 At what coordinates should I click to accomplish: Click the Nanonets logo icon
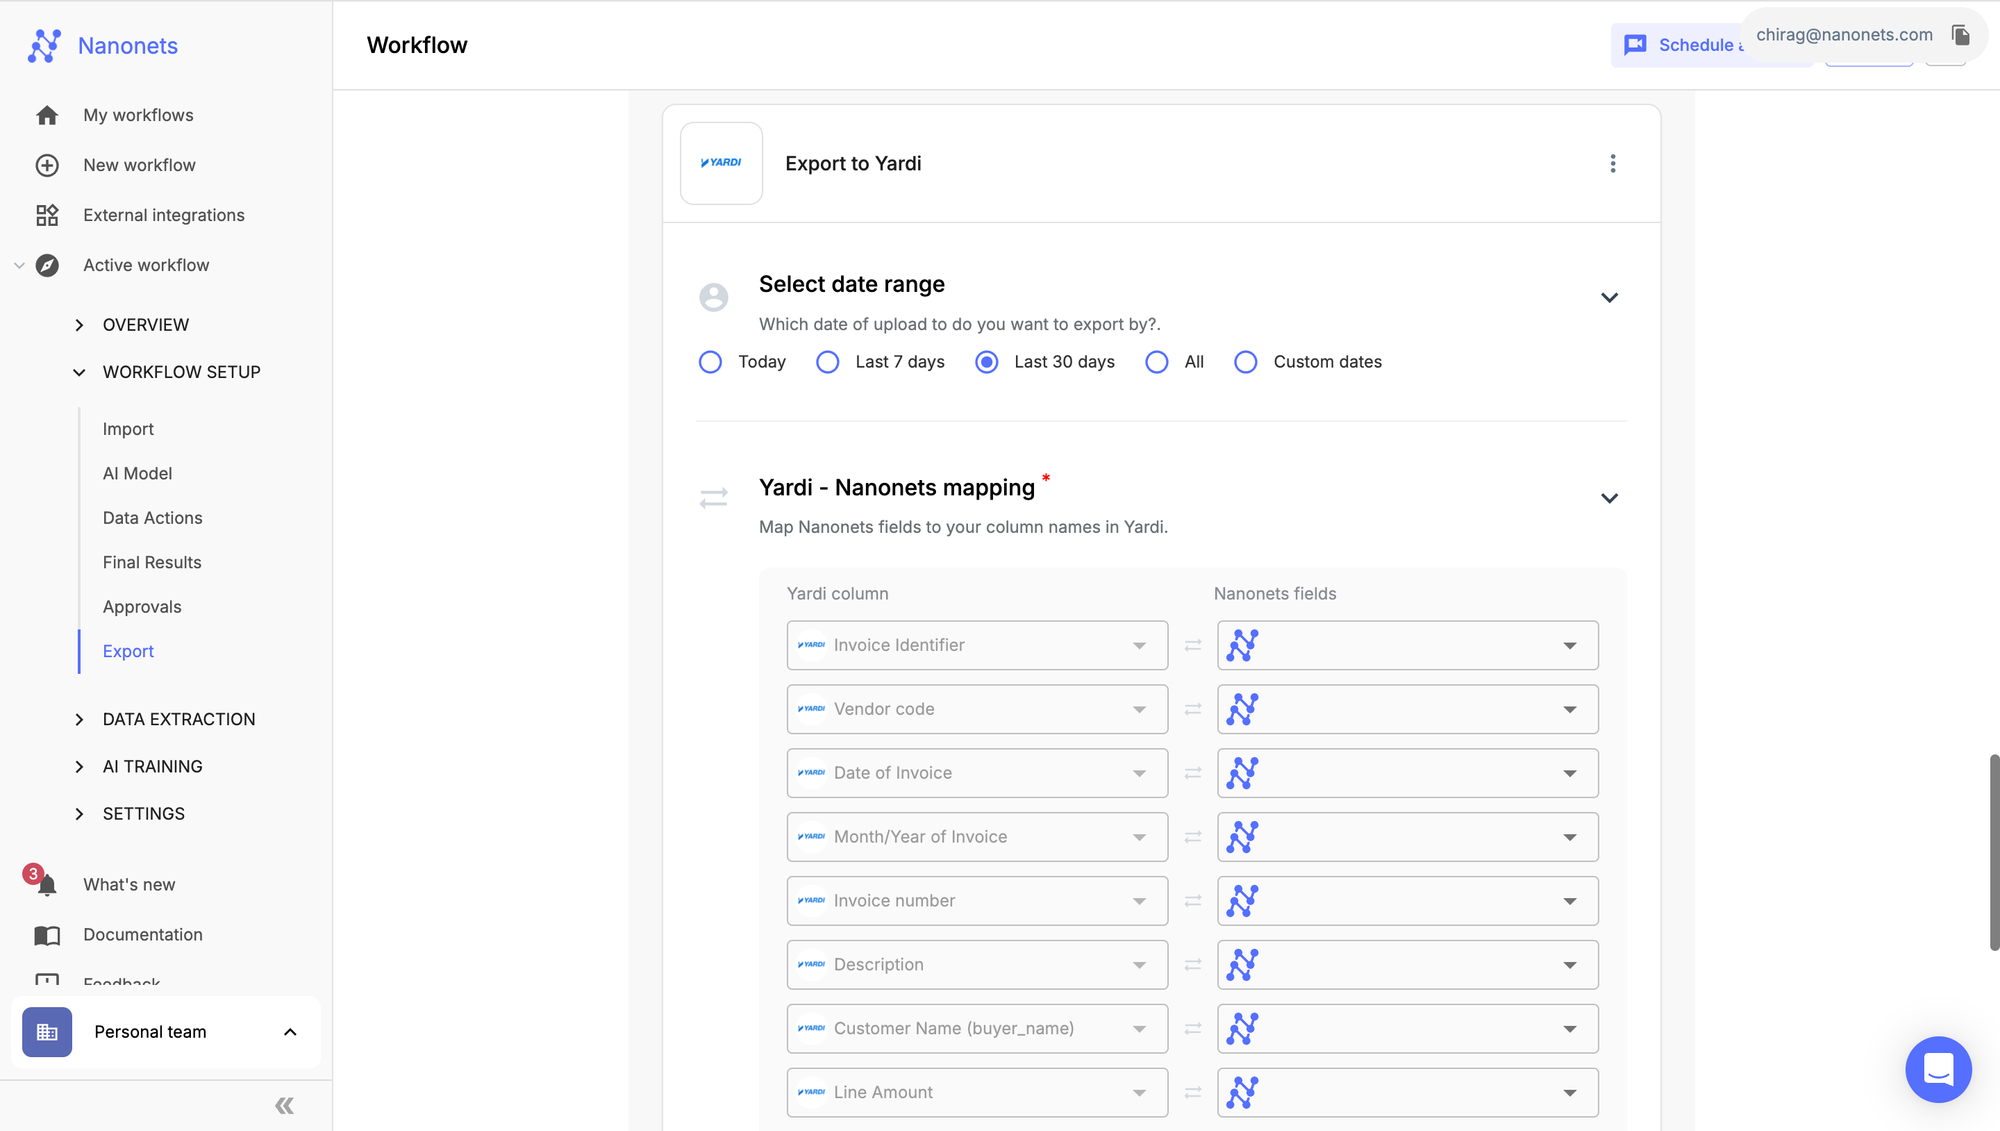[x=45, y=46]
